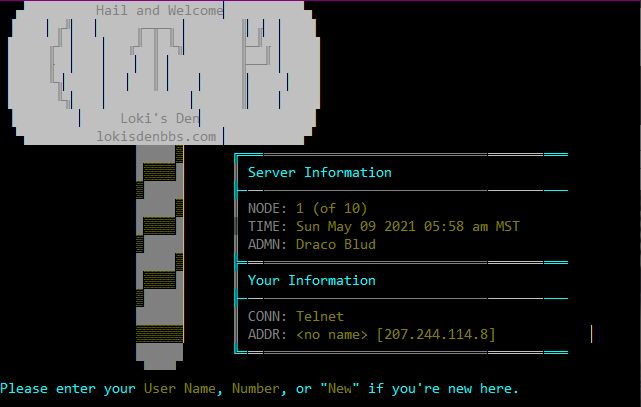
Task: Select the ADMN value 'Draco Blud'
Action: click(336, 244)
